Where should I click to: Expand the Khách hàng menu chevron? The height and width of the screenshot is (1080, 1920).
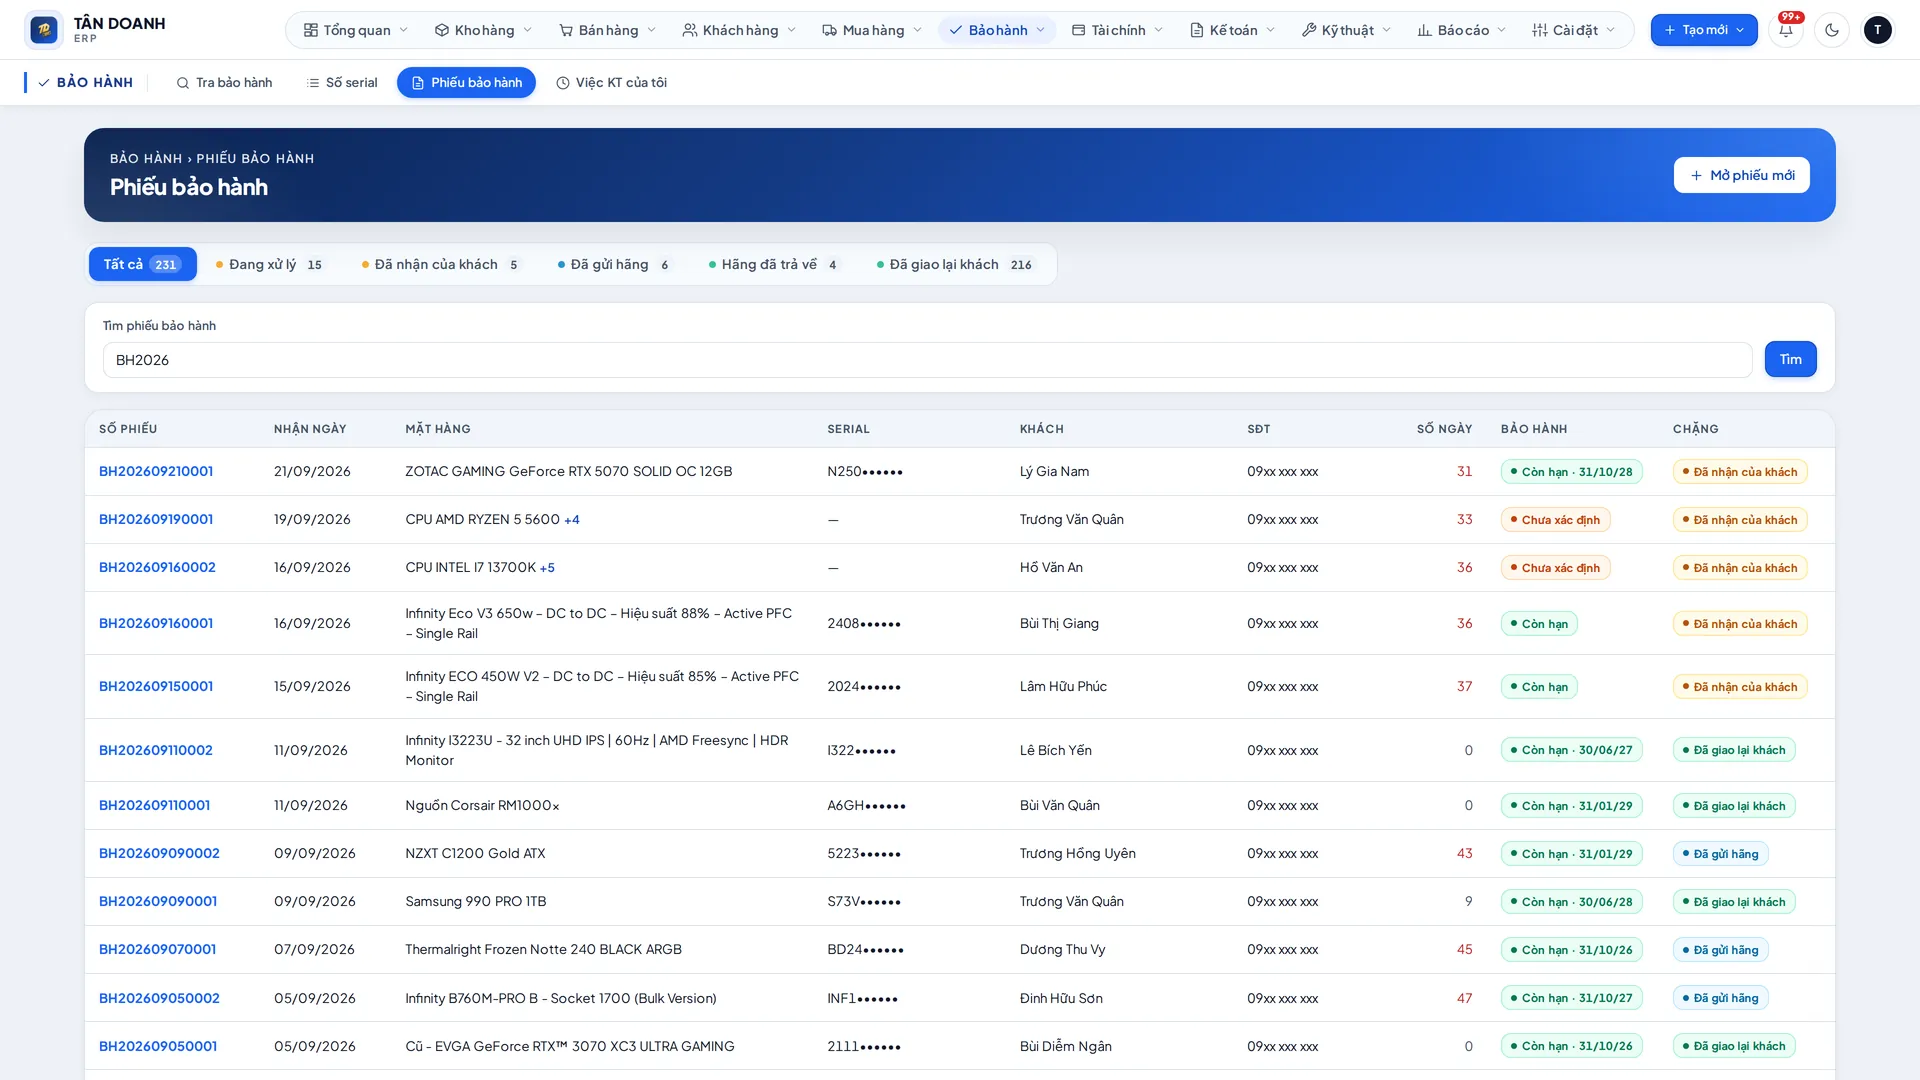point(792,30)
